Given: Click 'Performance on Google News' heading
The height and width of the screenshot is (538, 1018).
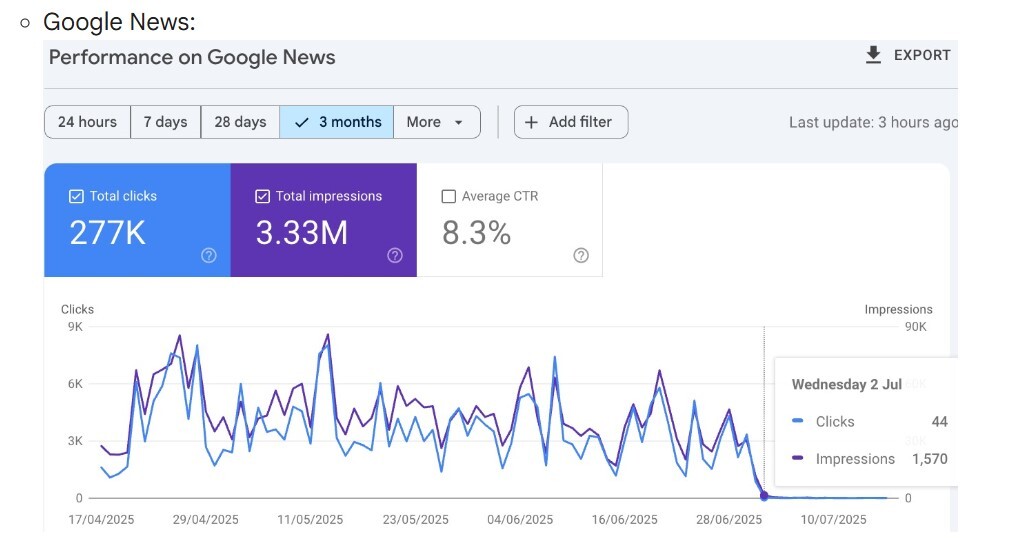Looking at the screenshot, I should (x=192, y=57).
